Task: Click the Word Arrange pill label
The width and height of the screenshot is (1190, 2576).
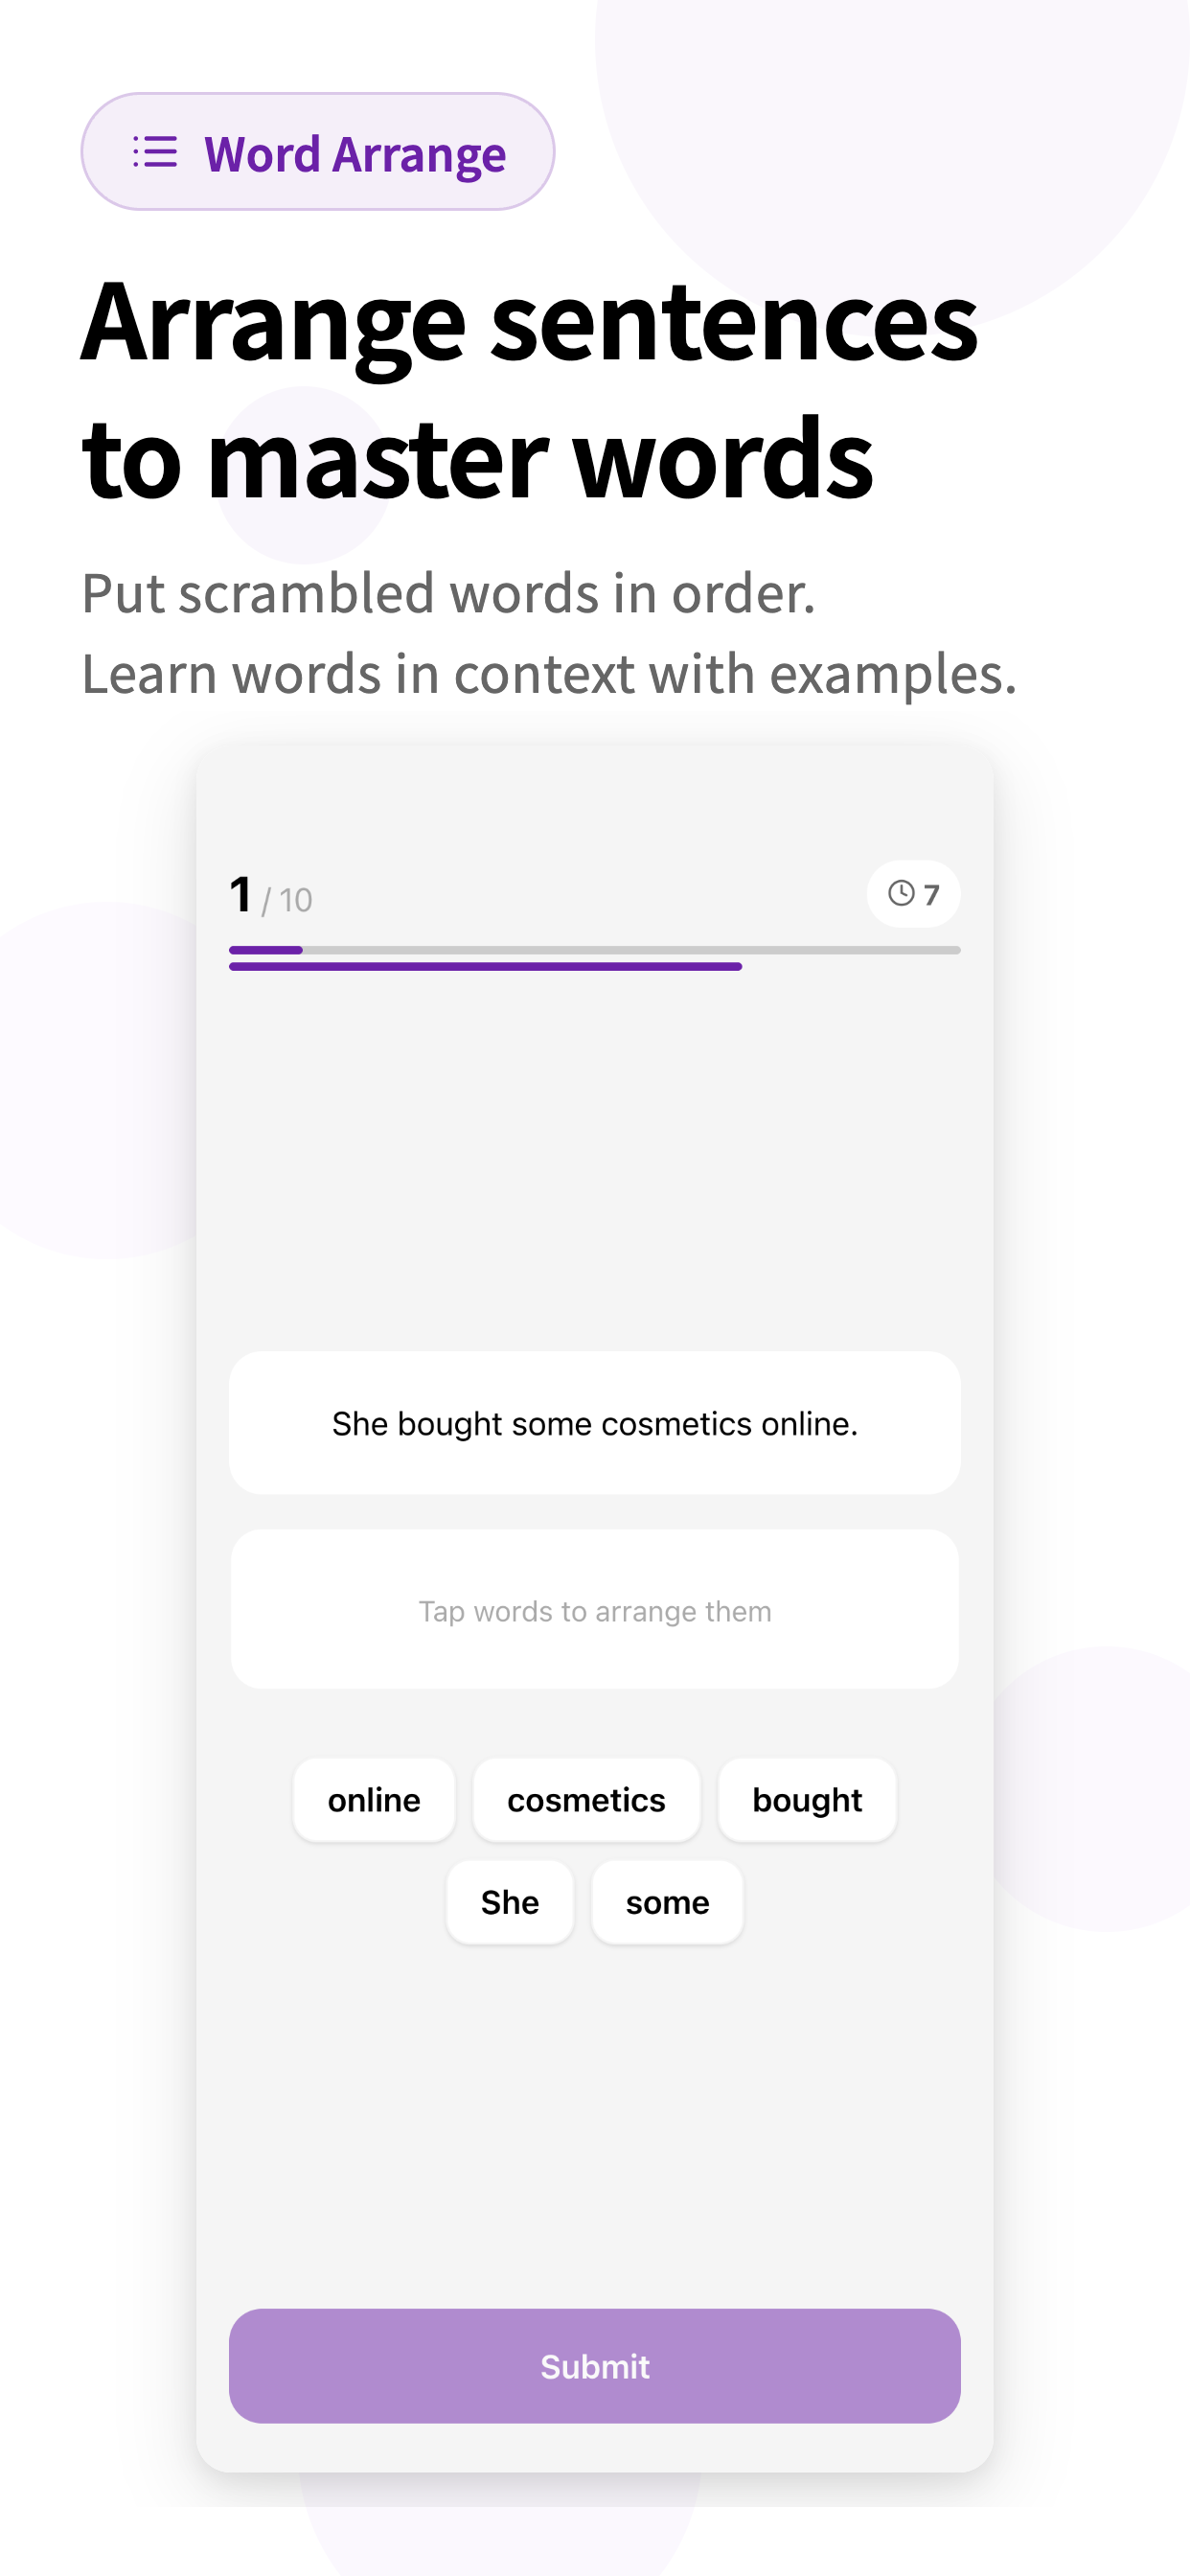Action: pyautogui.click(x=318, y=152)
